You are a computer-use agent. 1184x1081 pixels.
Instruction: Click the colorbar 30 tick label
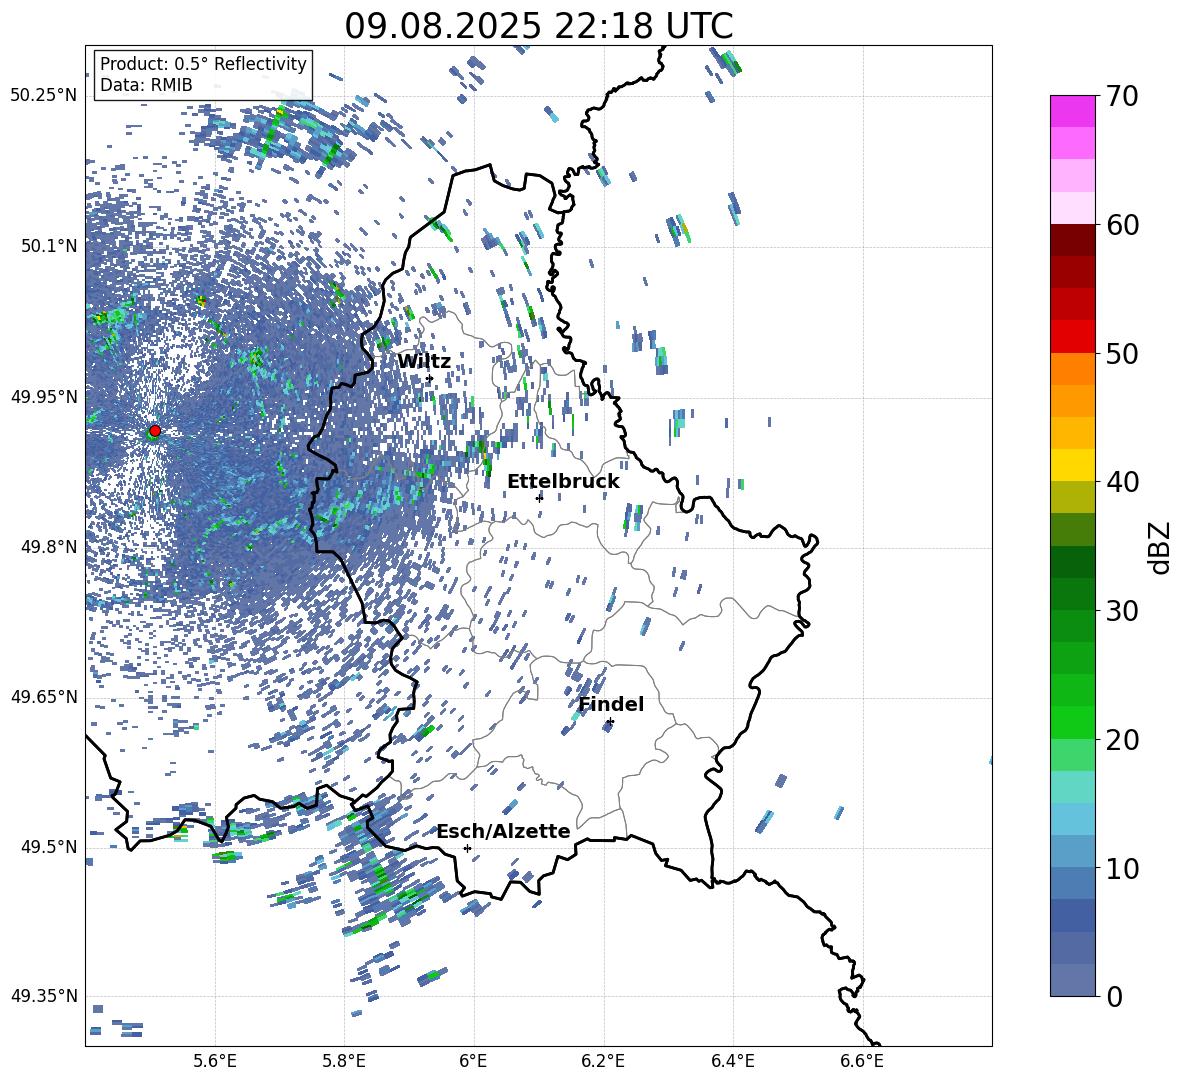1122,611
